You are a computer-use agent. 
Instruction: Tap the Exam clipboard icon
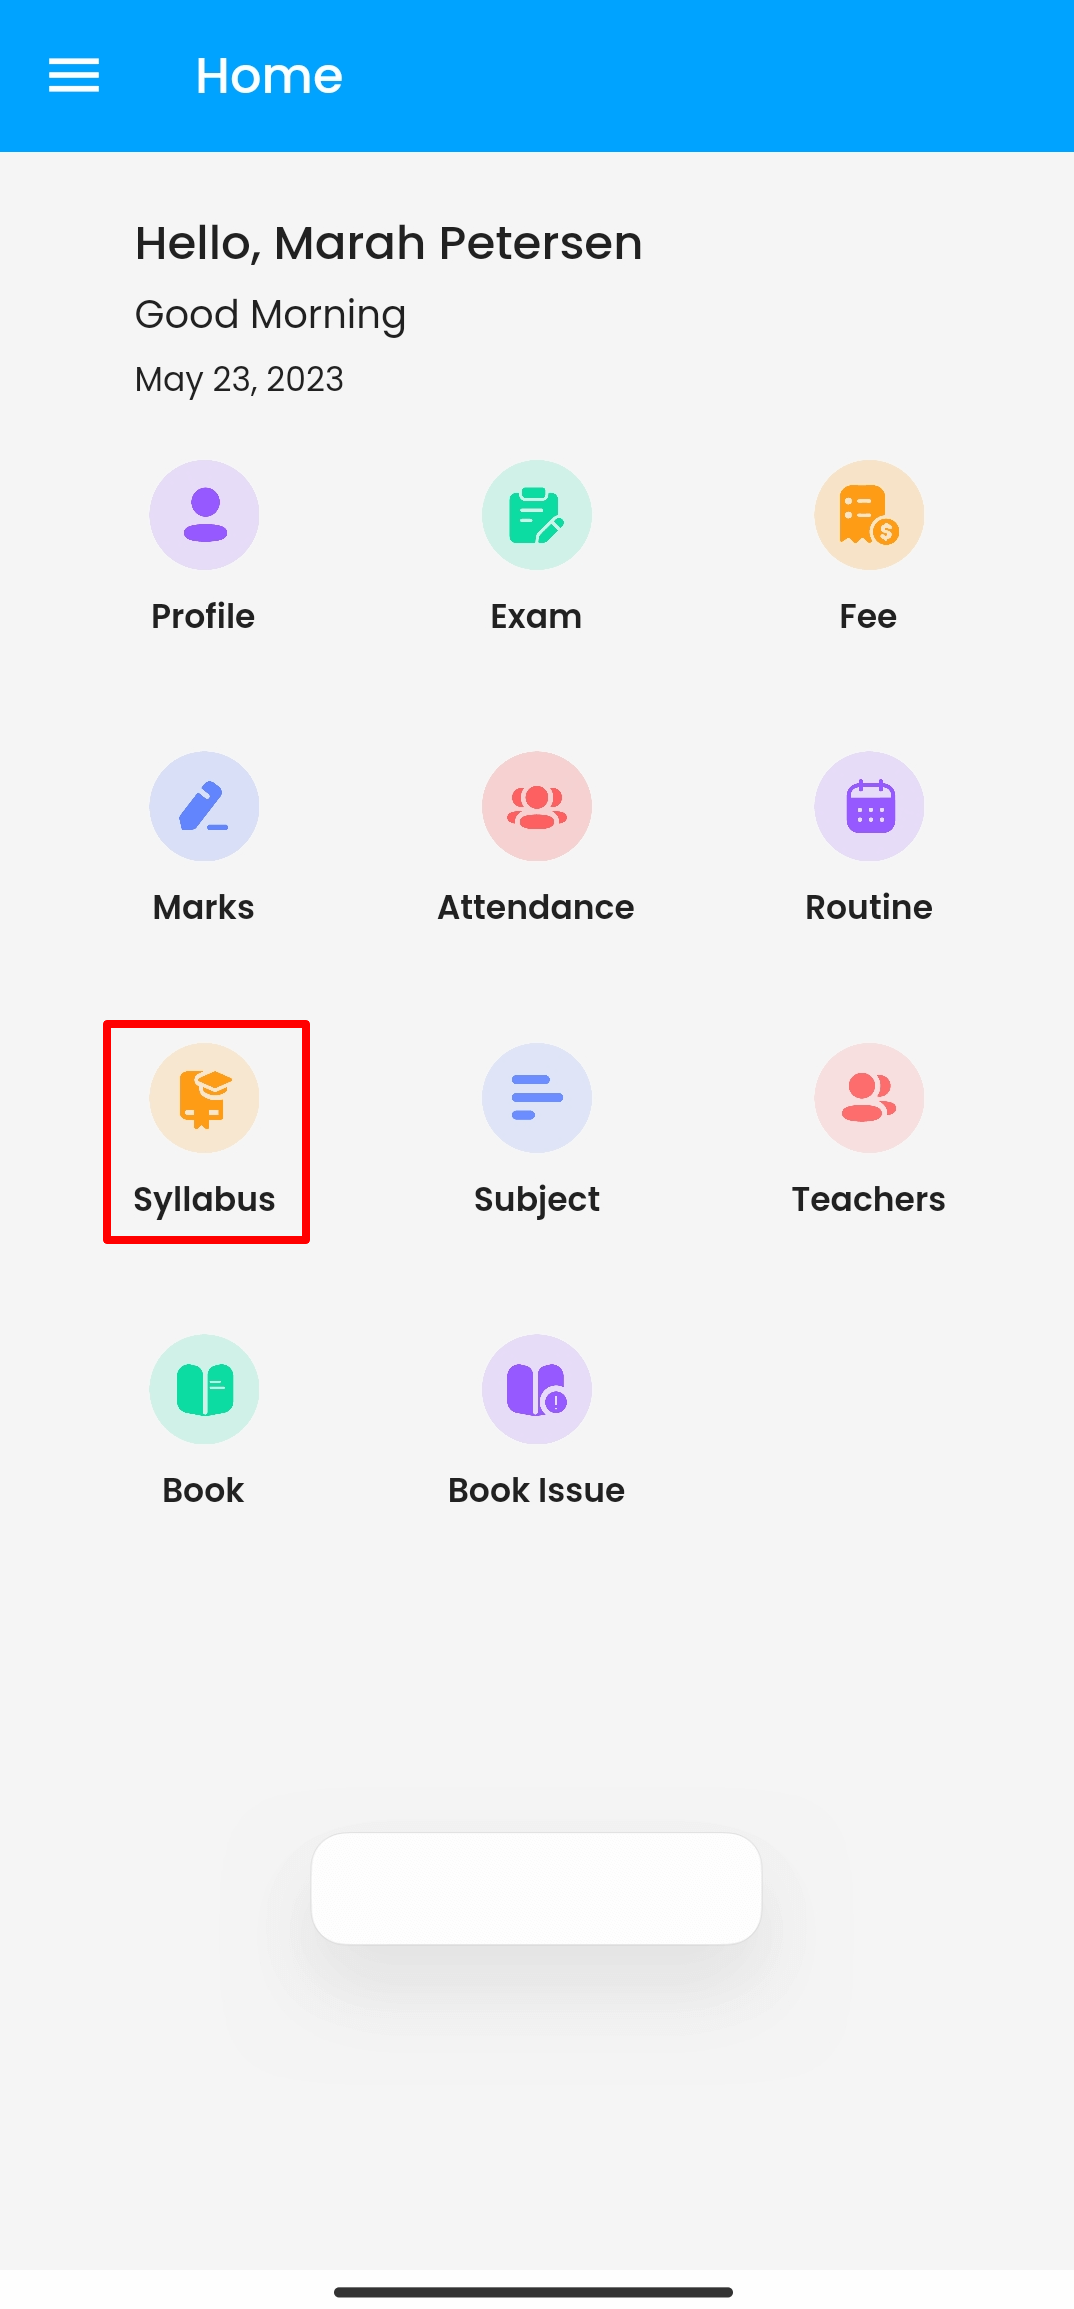pyautogui.click(x=537, y=515)
